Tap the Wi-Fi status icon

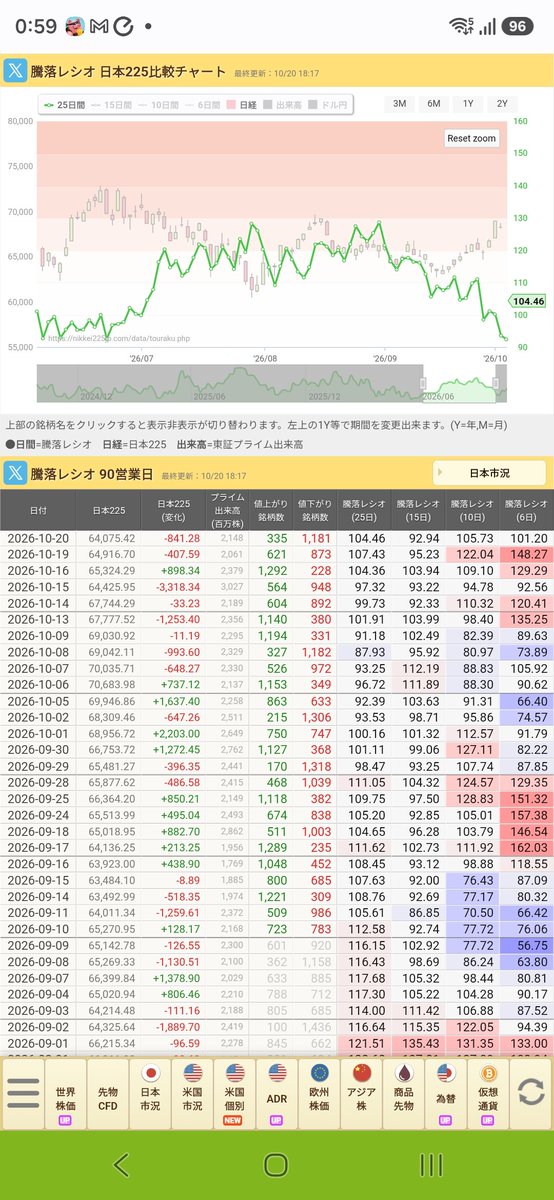click(x=461, y=26)
